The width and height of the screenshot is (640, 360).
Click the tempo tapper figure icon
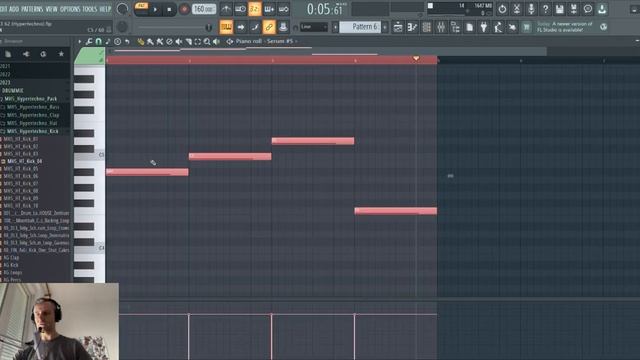click(498, 27)
